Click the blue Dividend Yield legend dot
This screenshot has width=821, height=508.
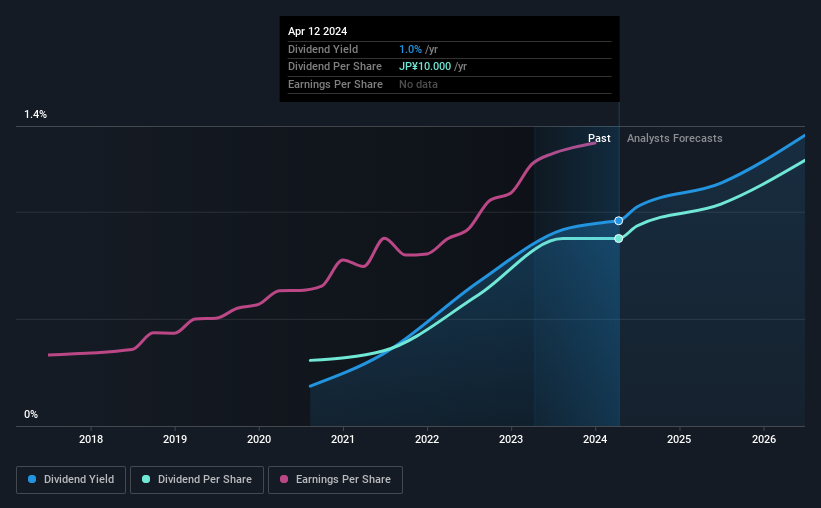click(x=32, y=479)
